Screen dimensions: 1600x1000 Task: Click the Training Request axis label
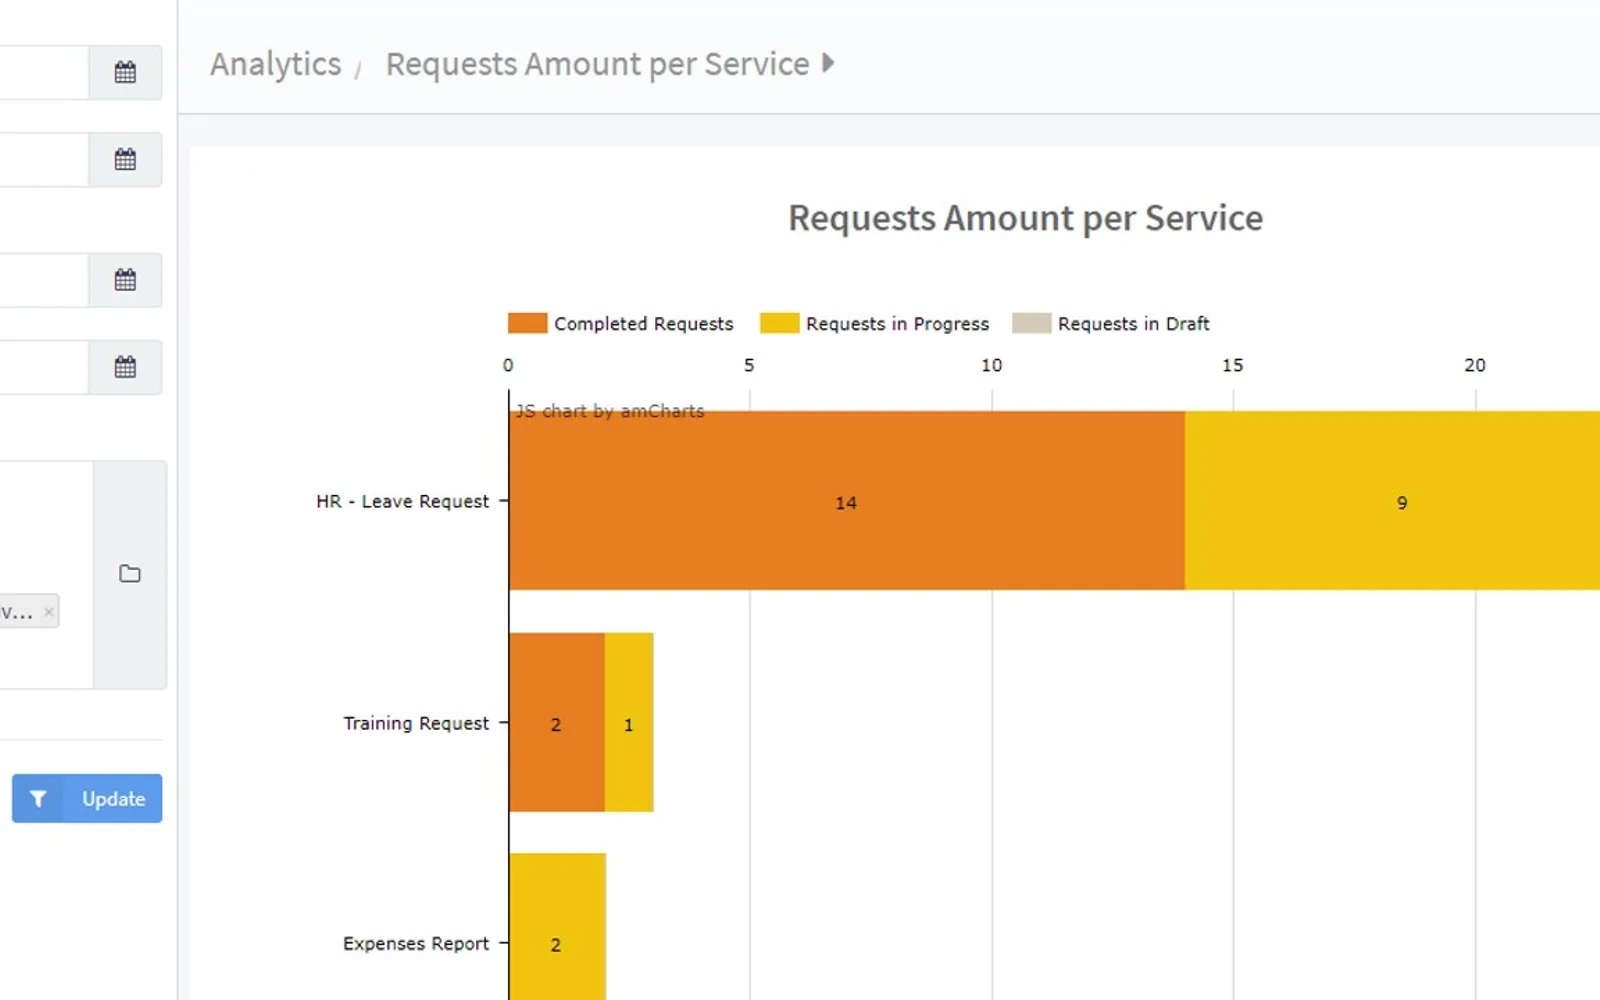coord(416,723)
